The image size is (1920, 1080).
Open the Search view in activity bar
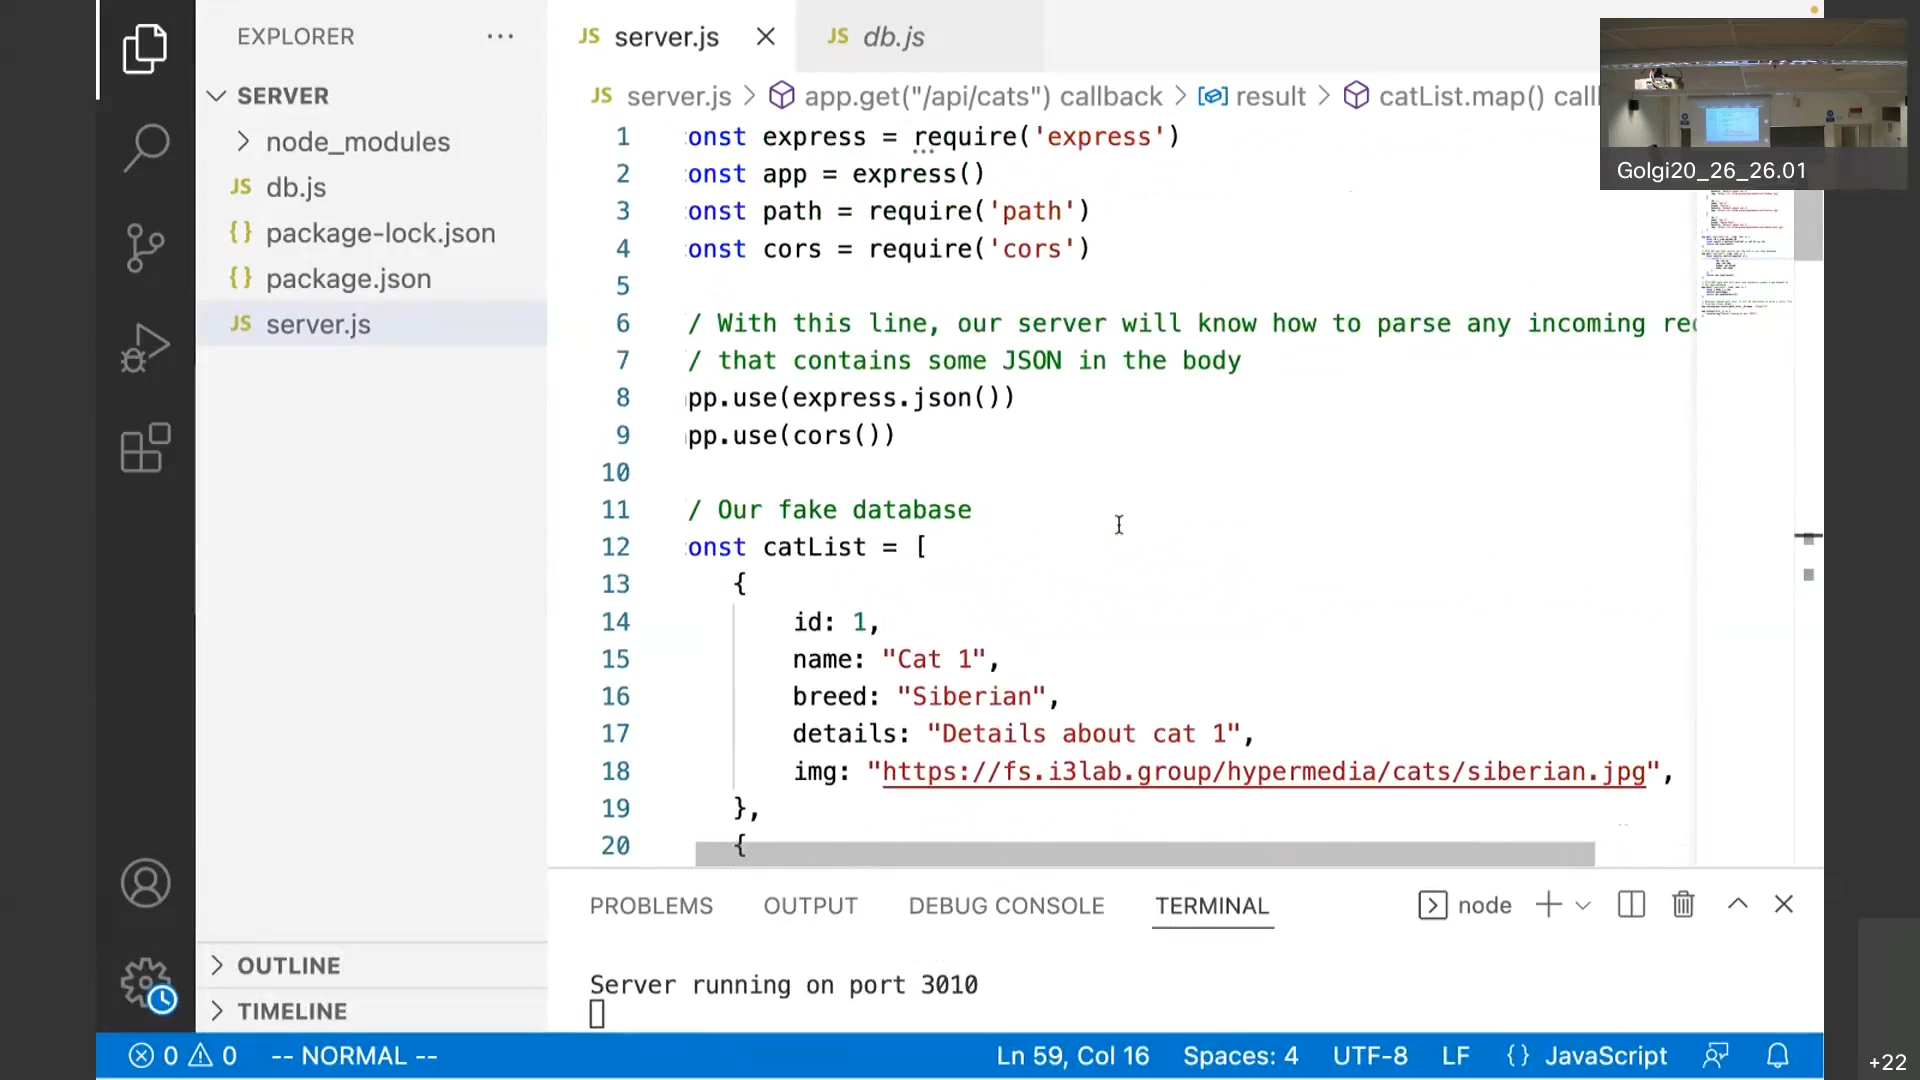point(146,147)
